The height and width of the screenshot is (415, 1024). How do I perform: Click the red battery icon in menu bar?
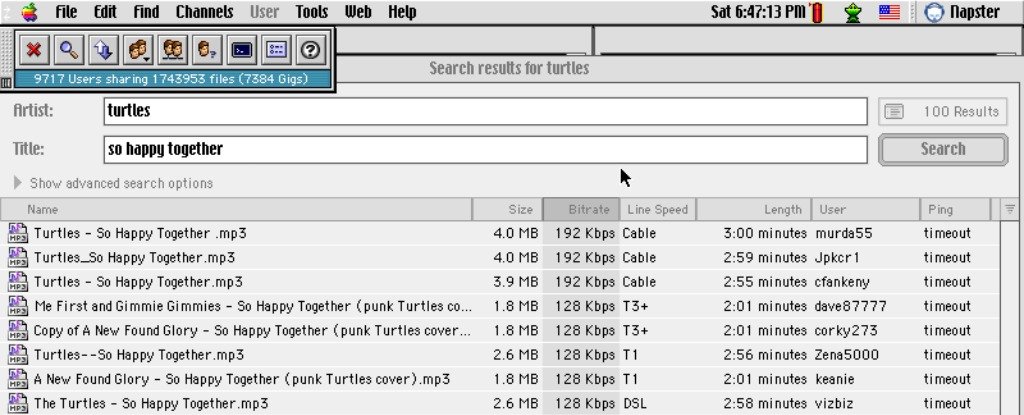[816, 12]
